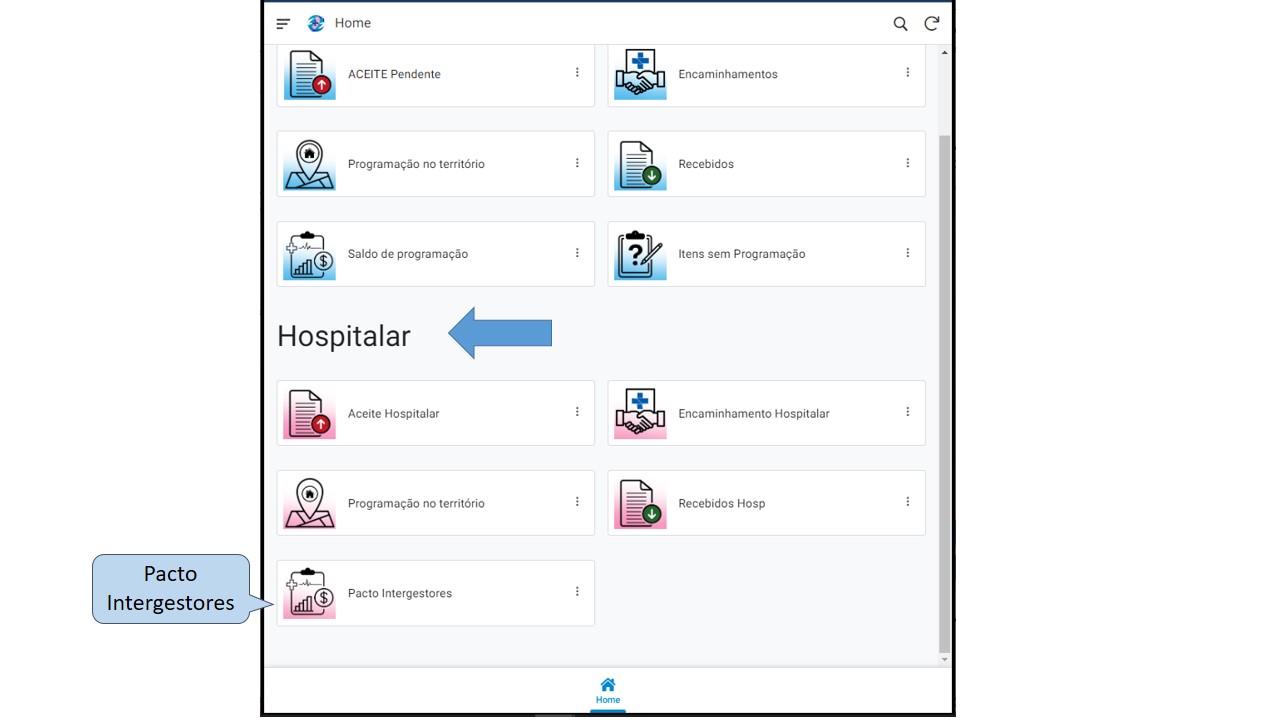Open the Encaminhamento Hospitalar card

tap(753, 414)
